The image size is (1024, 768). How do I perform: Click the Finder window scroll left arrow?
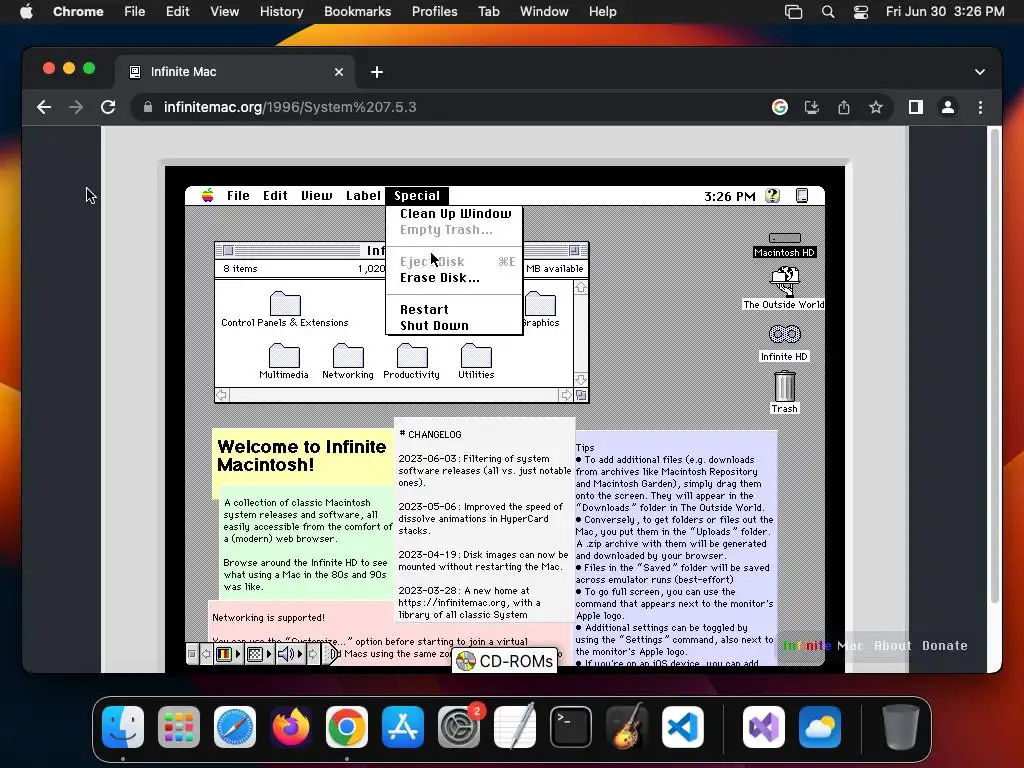click(222, 395)
